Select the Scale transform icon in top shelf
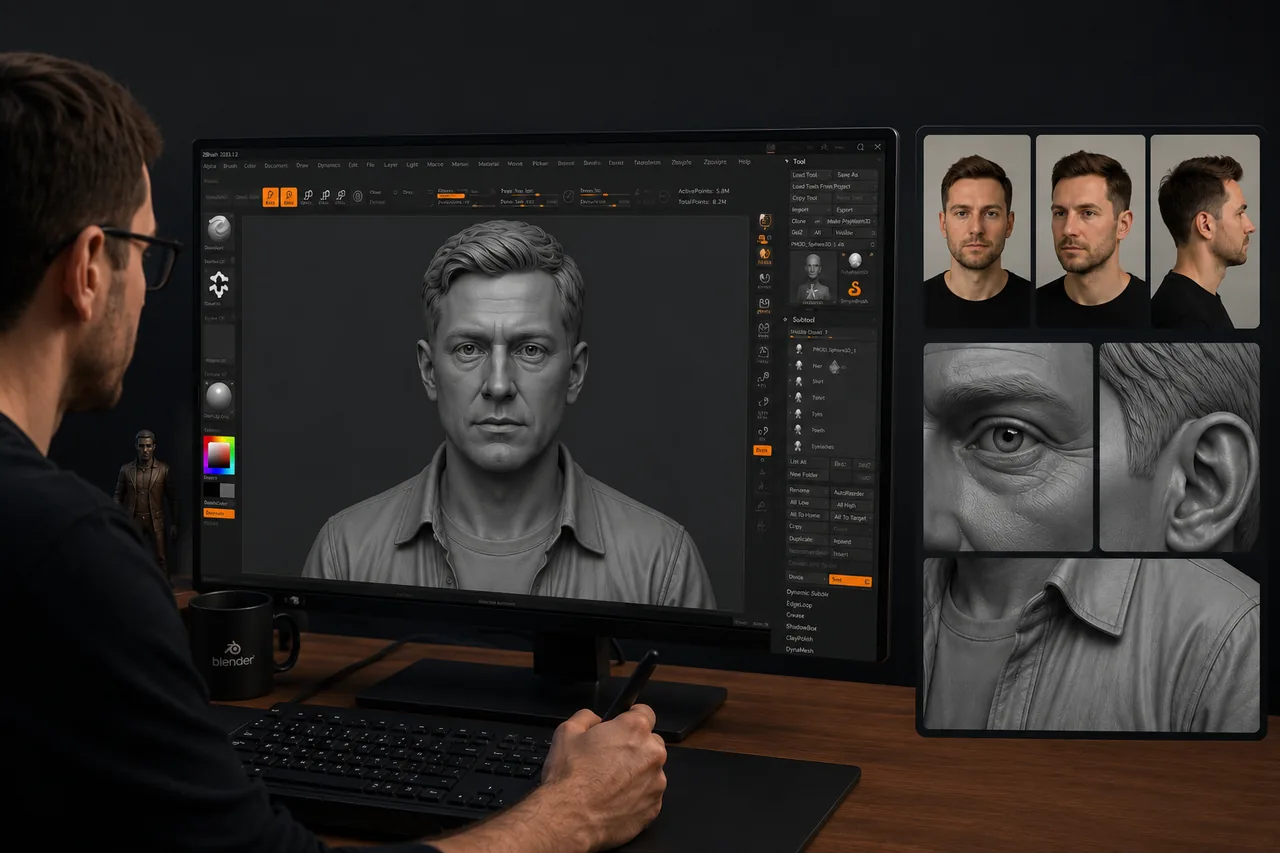Image resolution: width=1280 pixels, height=853 pixels. [x=324, y=197]
